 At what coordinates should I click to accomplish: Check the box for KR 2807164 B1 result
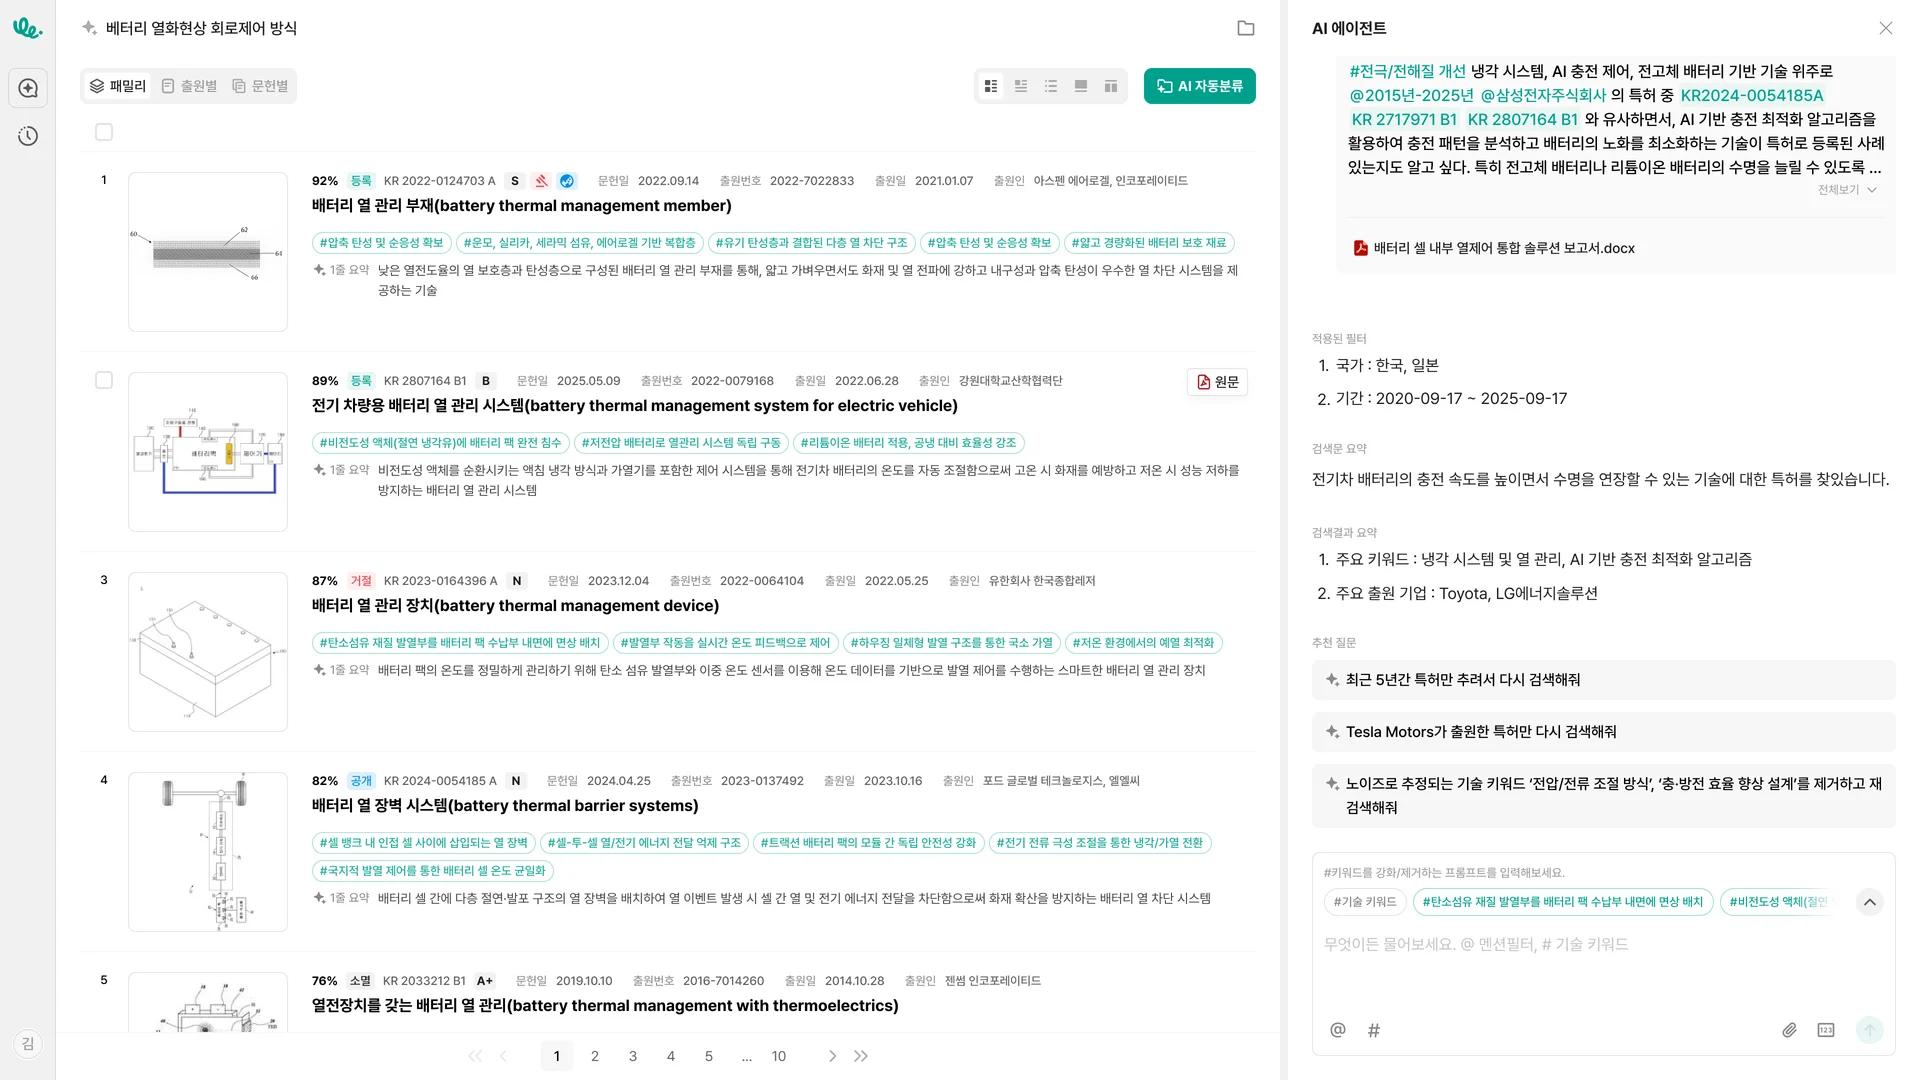coord(104,380)
